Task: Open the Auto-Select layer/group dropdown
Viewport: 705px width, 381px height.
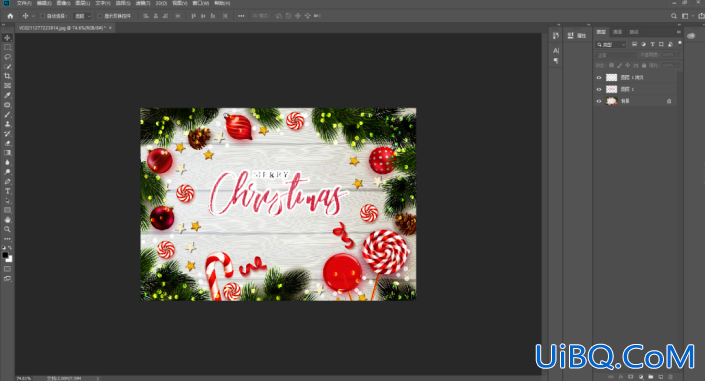Action: [x=82, y=16]
